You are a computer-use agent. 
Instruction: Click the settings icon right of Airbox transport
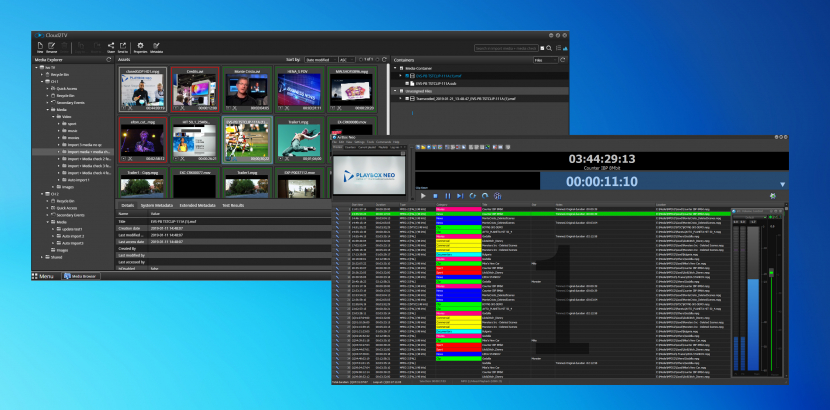click(773, 196)
